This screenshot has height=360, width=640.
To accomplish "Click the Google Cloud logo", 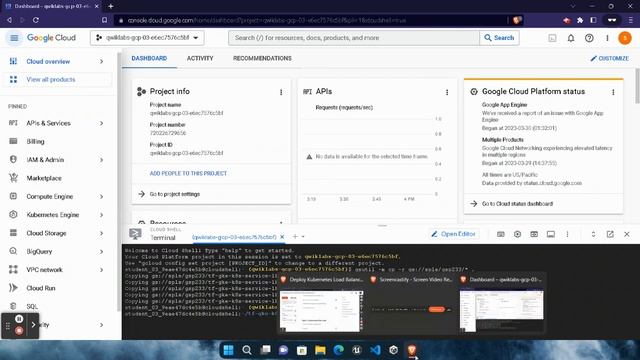I will [x=51, y=38].
